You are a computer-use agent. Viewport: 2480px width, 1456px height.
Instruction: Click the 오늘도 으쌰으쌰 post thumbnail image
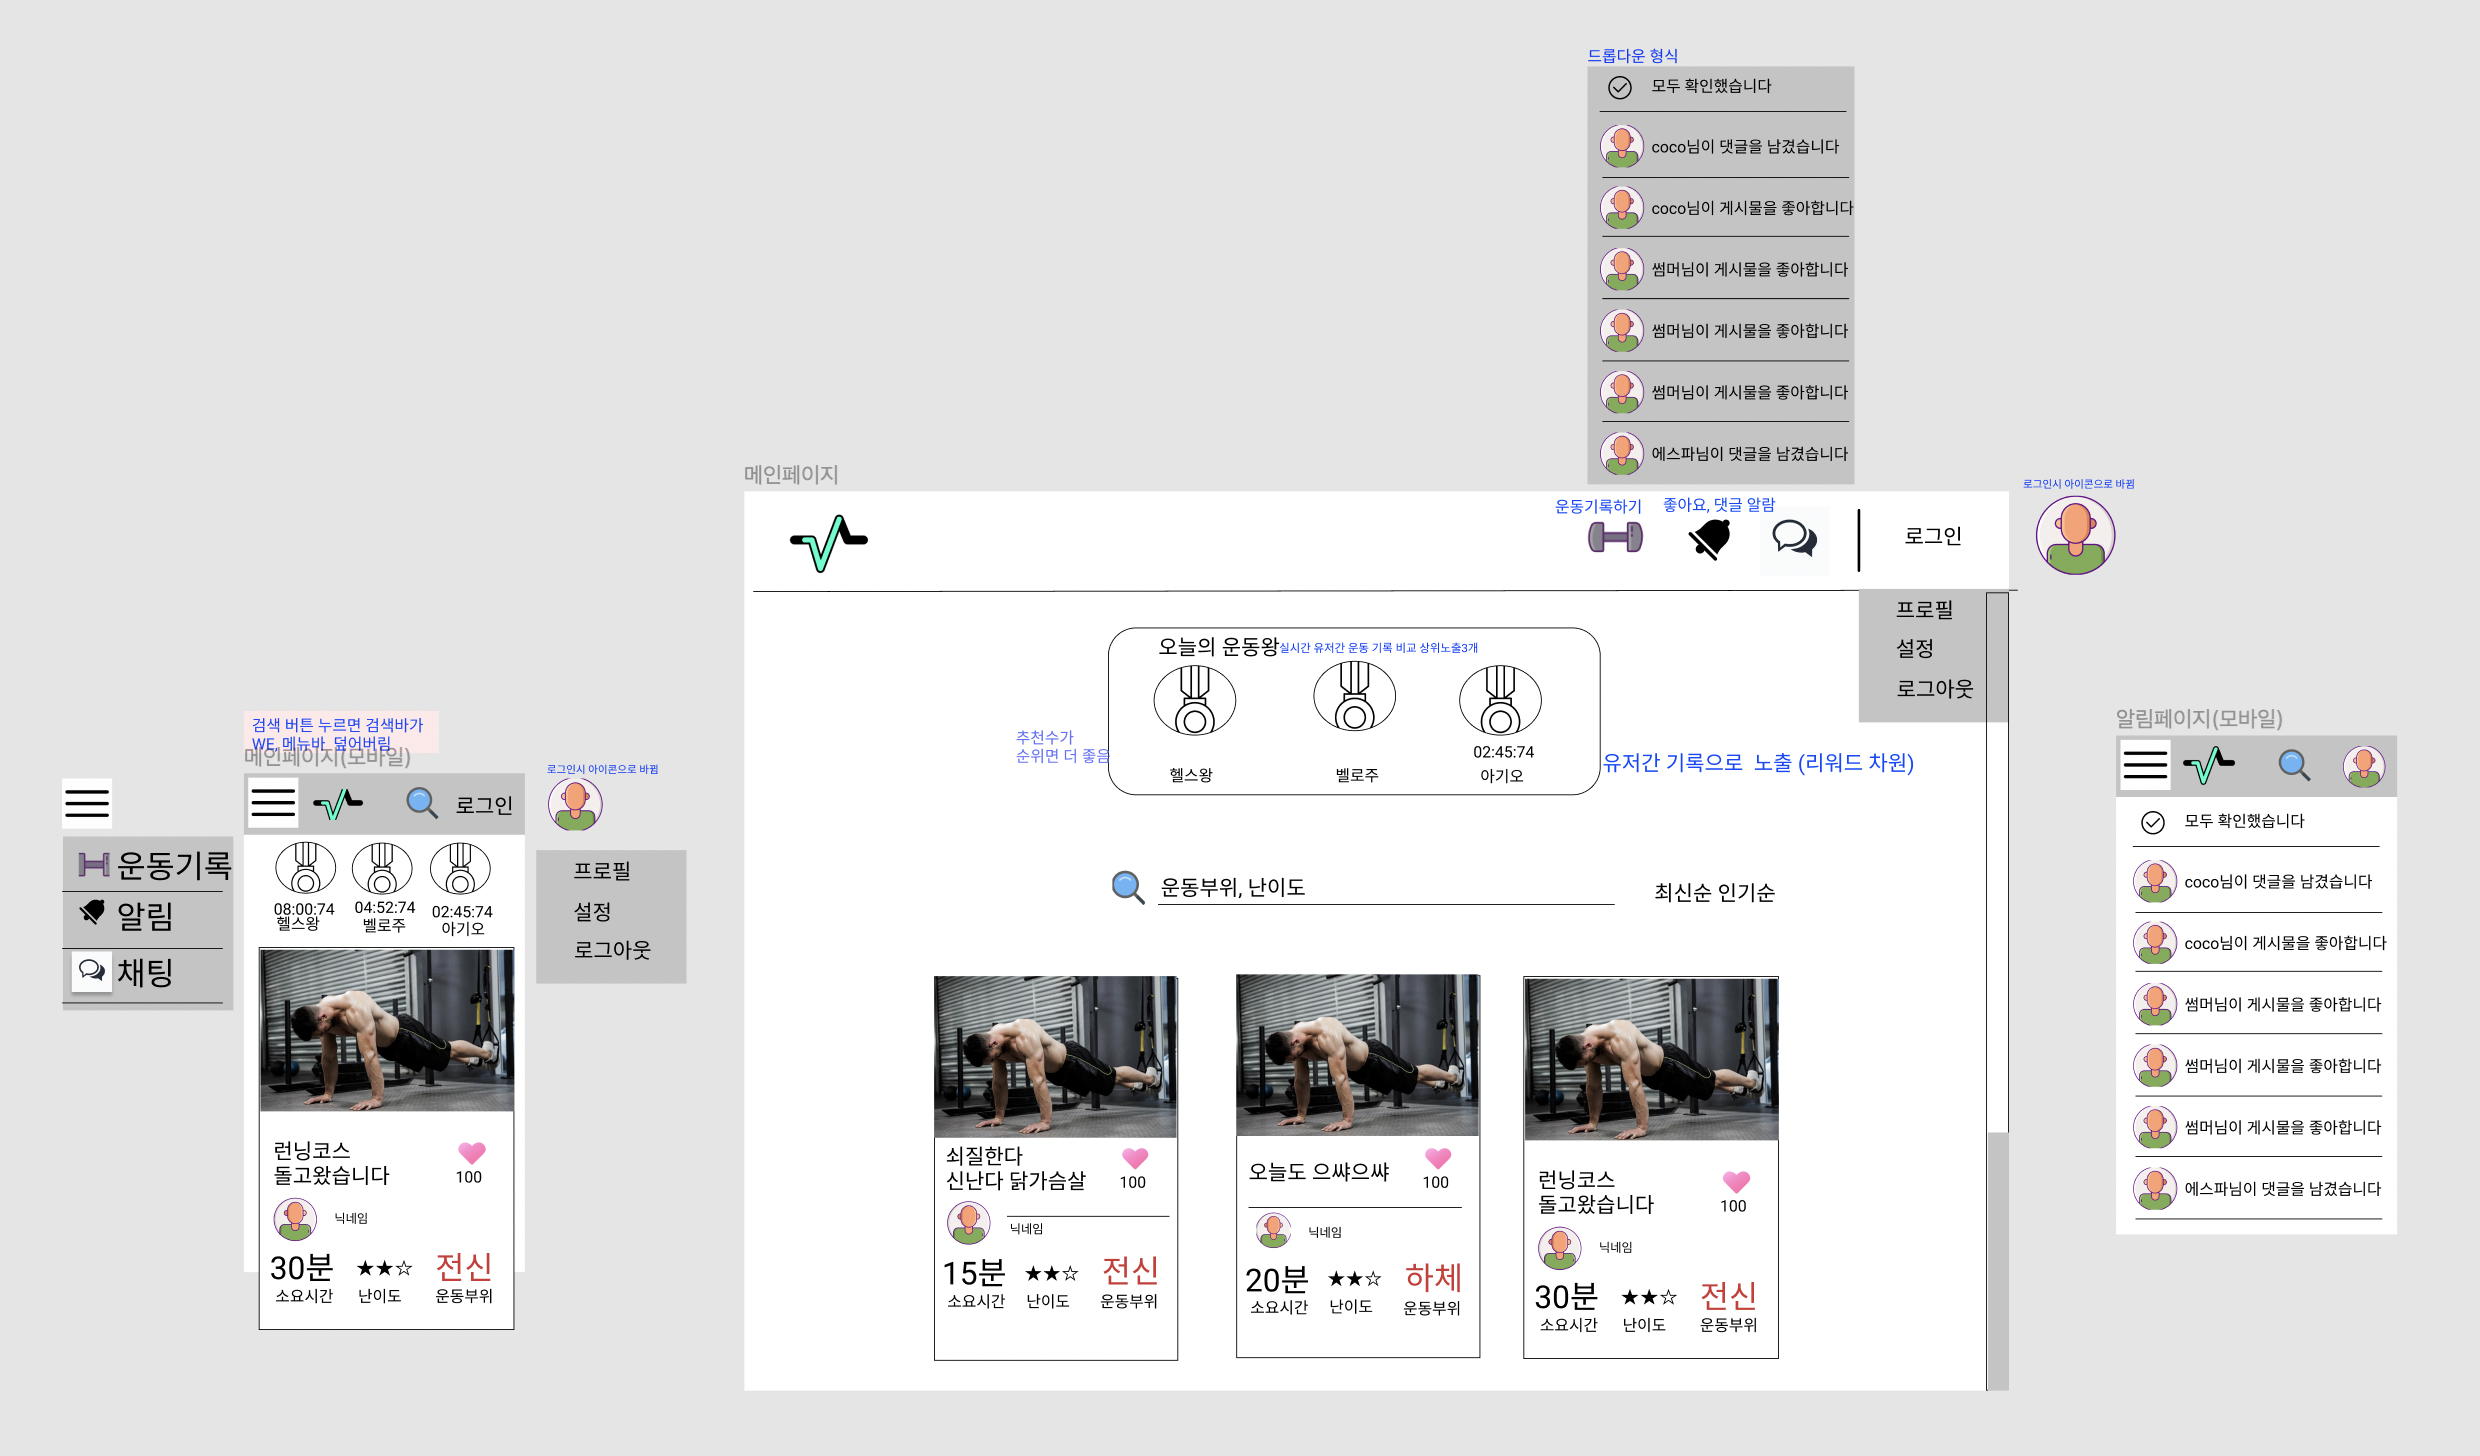pyautogui.click(x=1357, y=1055)
